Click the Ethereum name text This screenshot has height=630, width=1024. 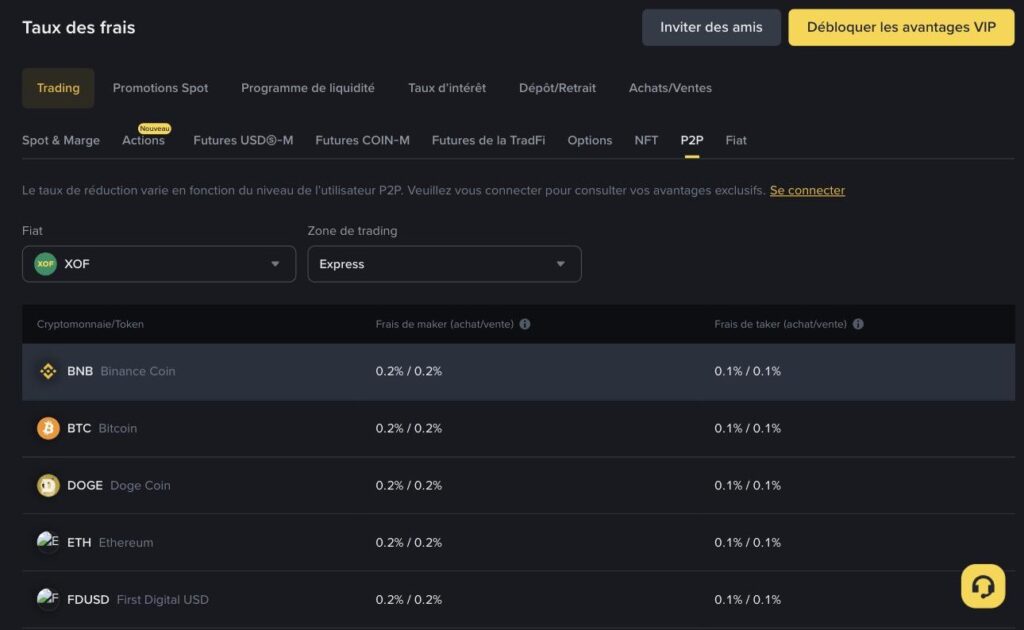click(126, 543)
